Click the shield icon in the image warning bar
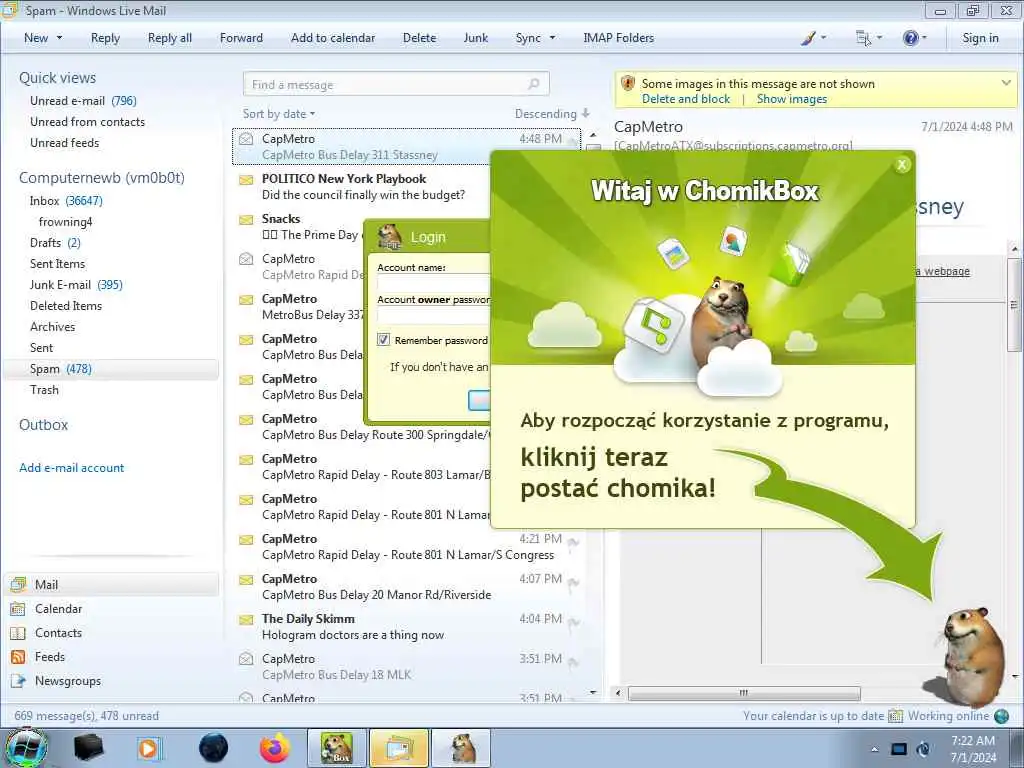The height and width of the screenshot is (768, 1024). pos(628,84)
